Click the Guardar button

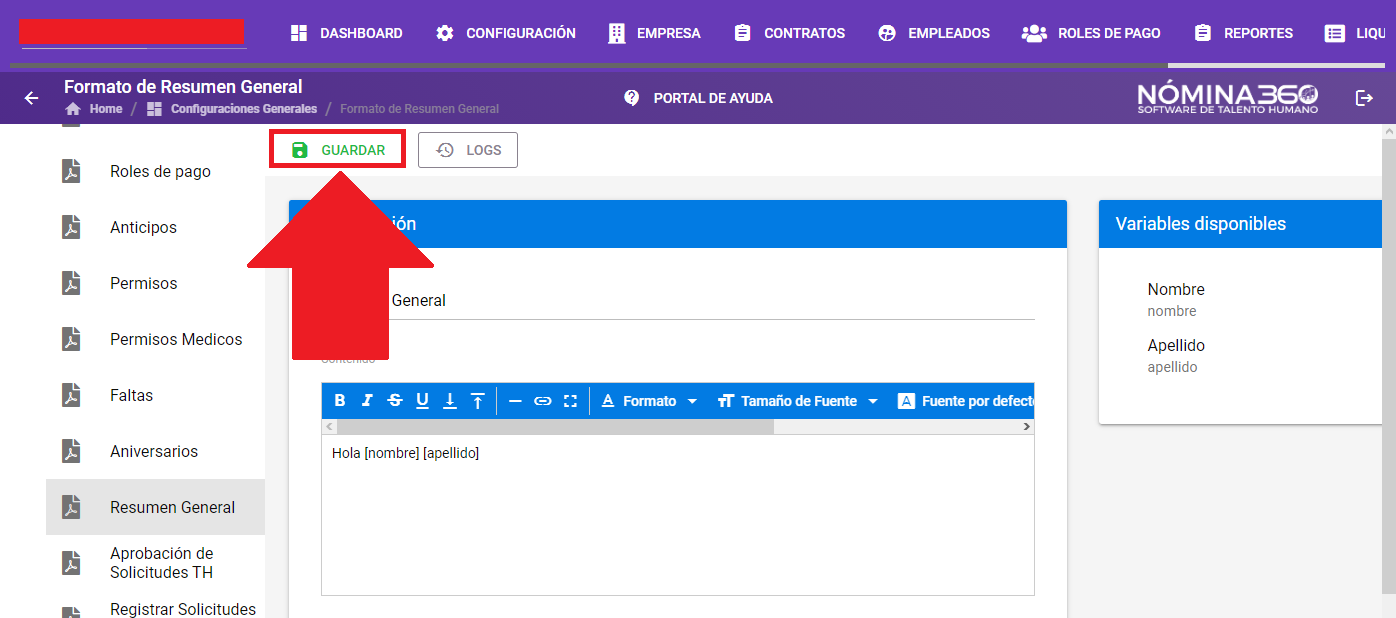click(338, 150)
